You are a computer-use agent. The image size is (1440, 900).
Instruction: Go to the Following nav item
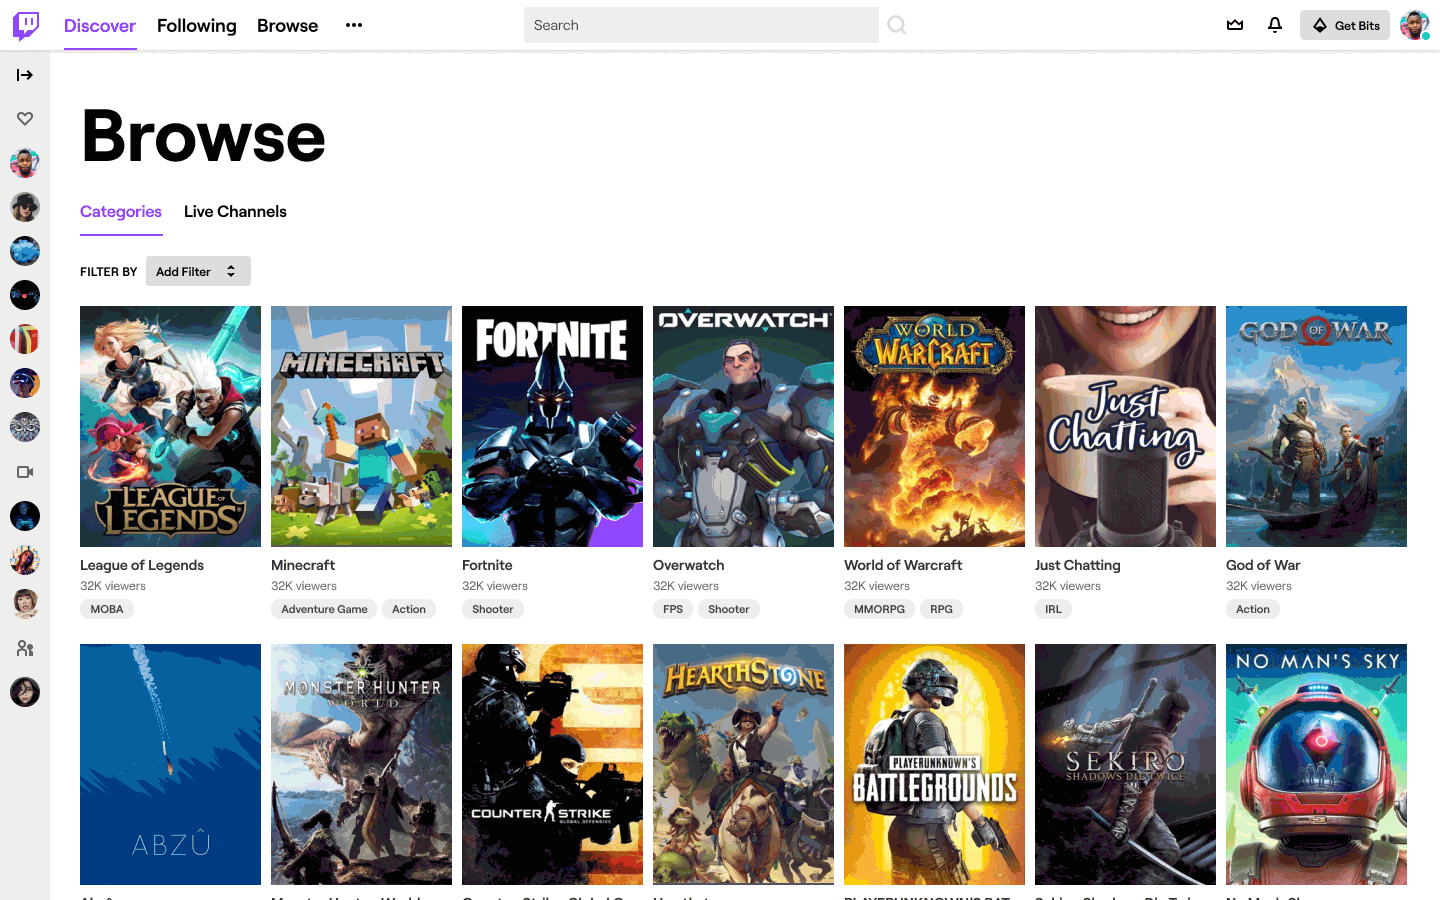(197, 25)
